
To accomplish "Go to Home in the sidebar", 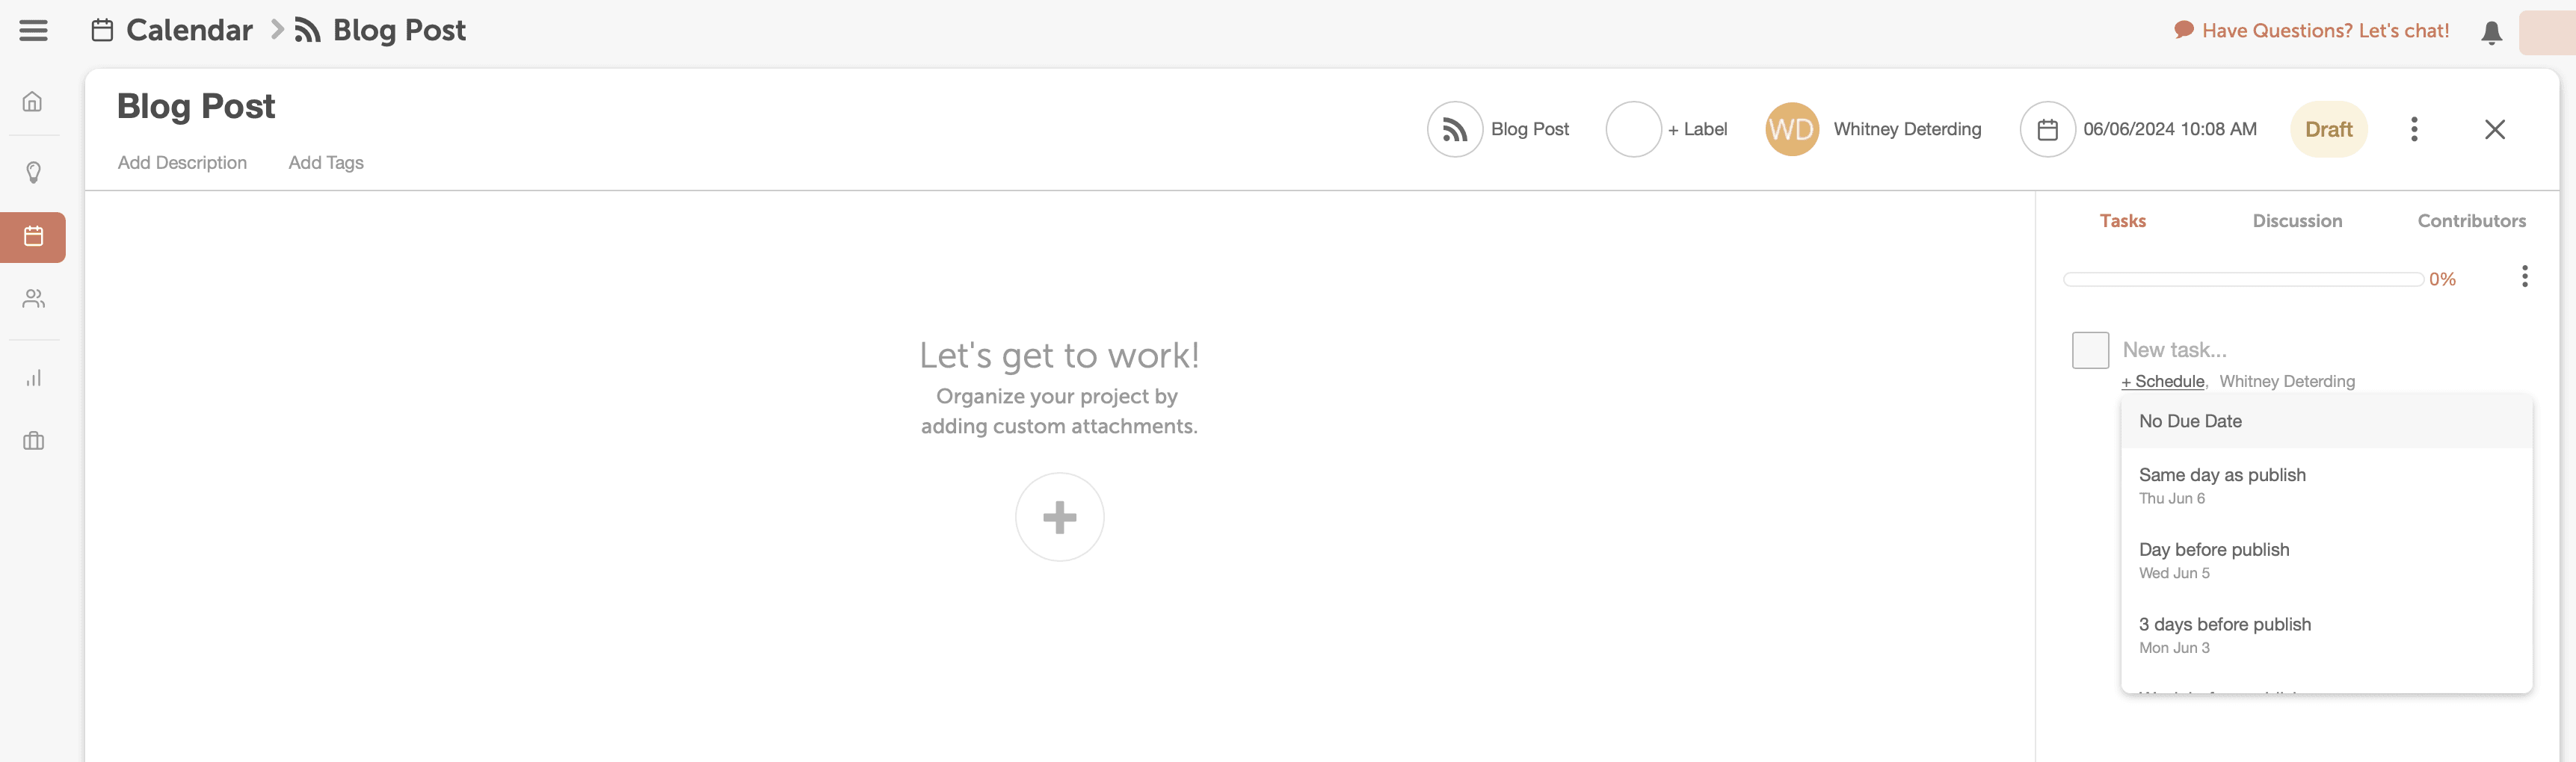I will pos(33,102).
